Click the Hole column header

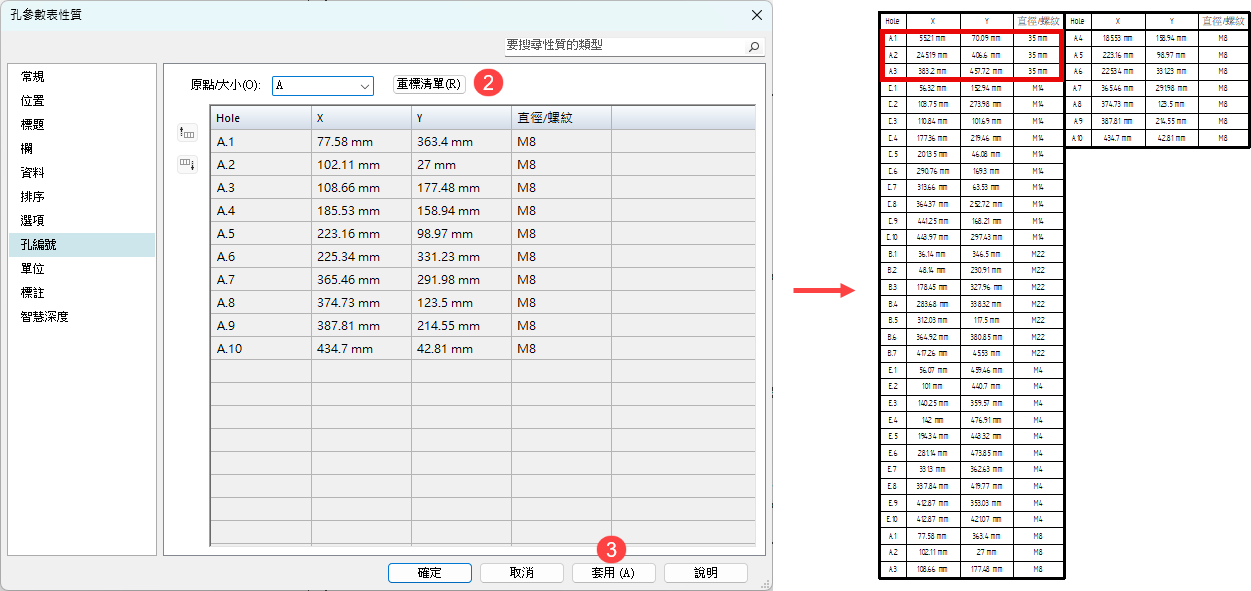tap(260, 118)
